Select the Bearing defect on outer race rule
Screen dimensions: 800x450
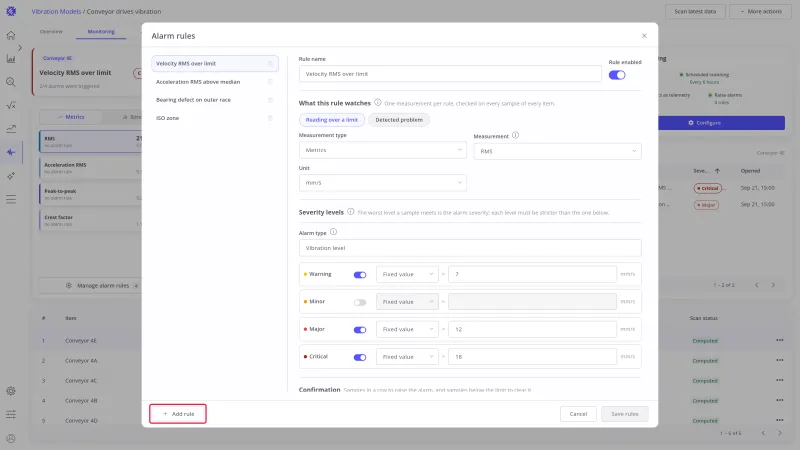click(x=215, y=100)
